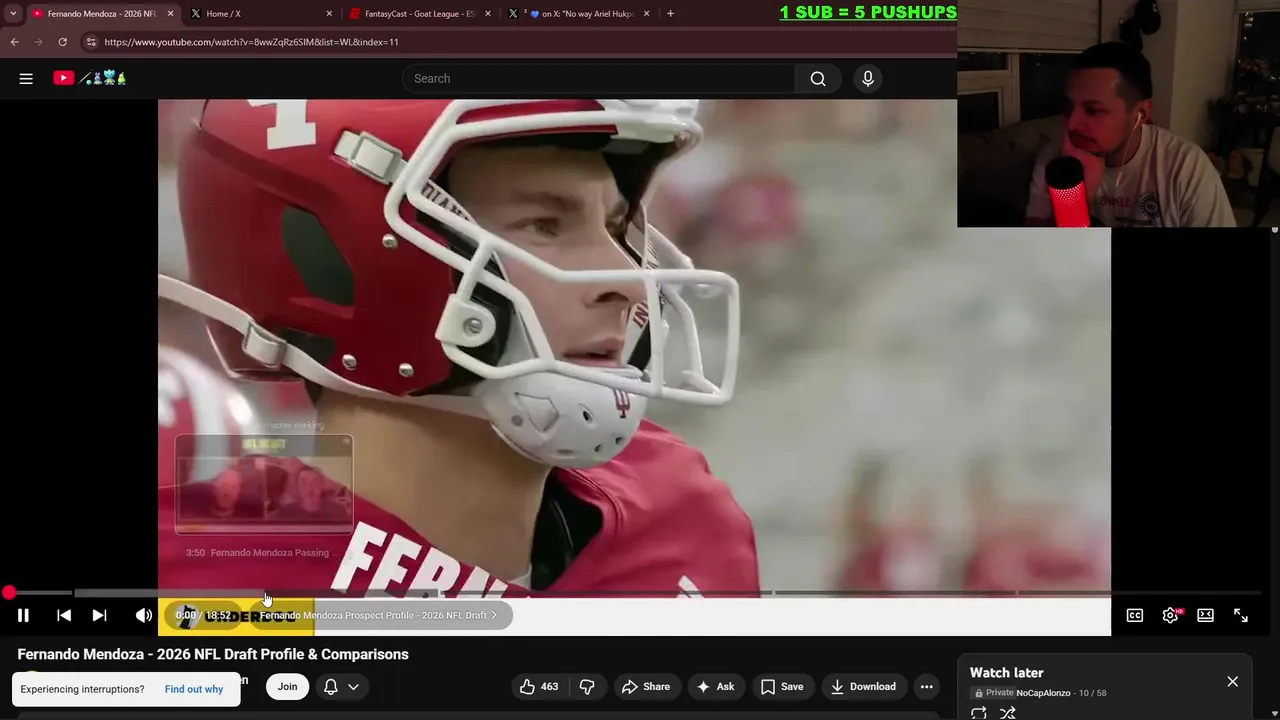Open the YouTube hamburger guide menu
The width and height of the screenshot is (1280, 720).
tap(26, 78)
